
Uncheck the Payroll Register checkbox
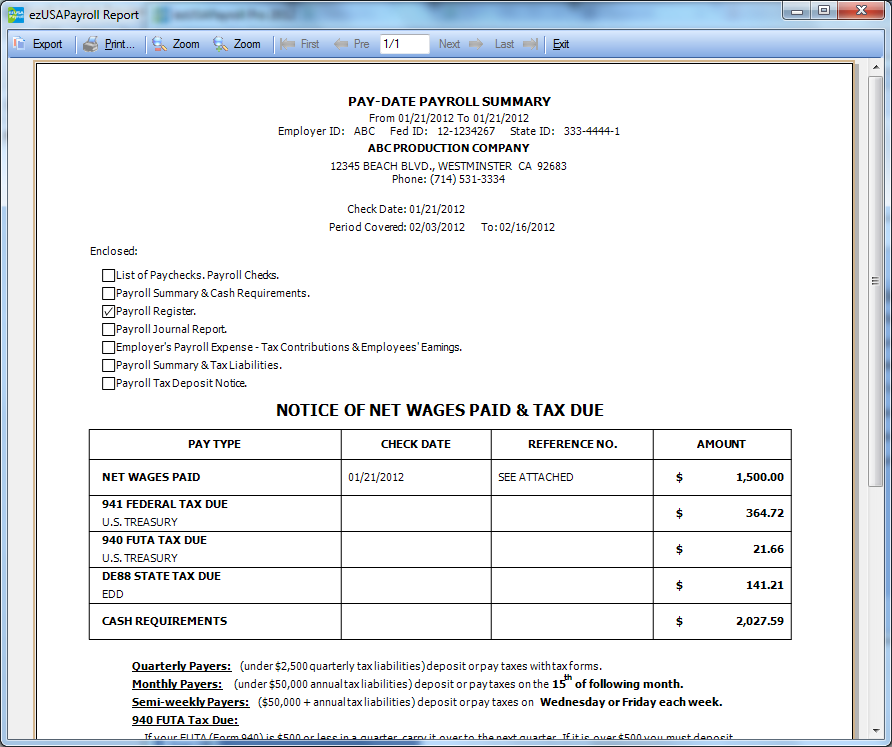click(108, 311)
